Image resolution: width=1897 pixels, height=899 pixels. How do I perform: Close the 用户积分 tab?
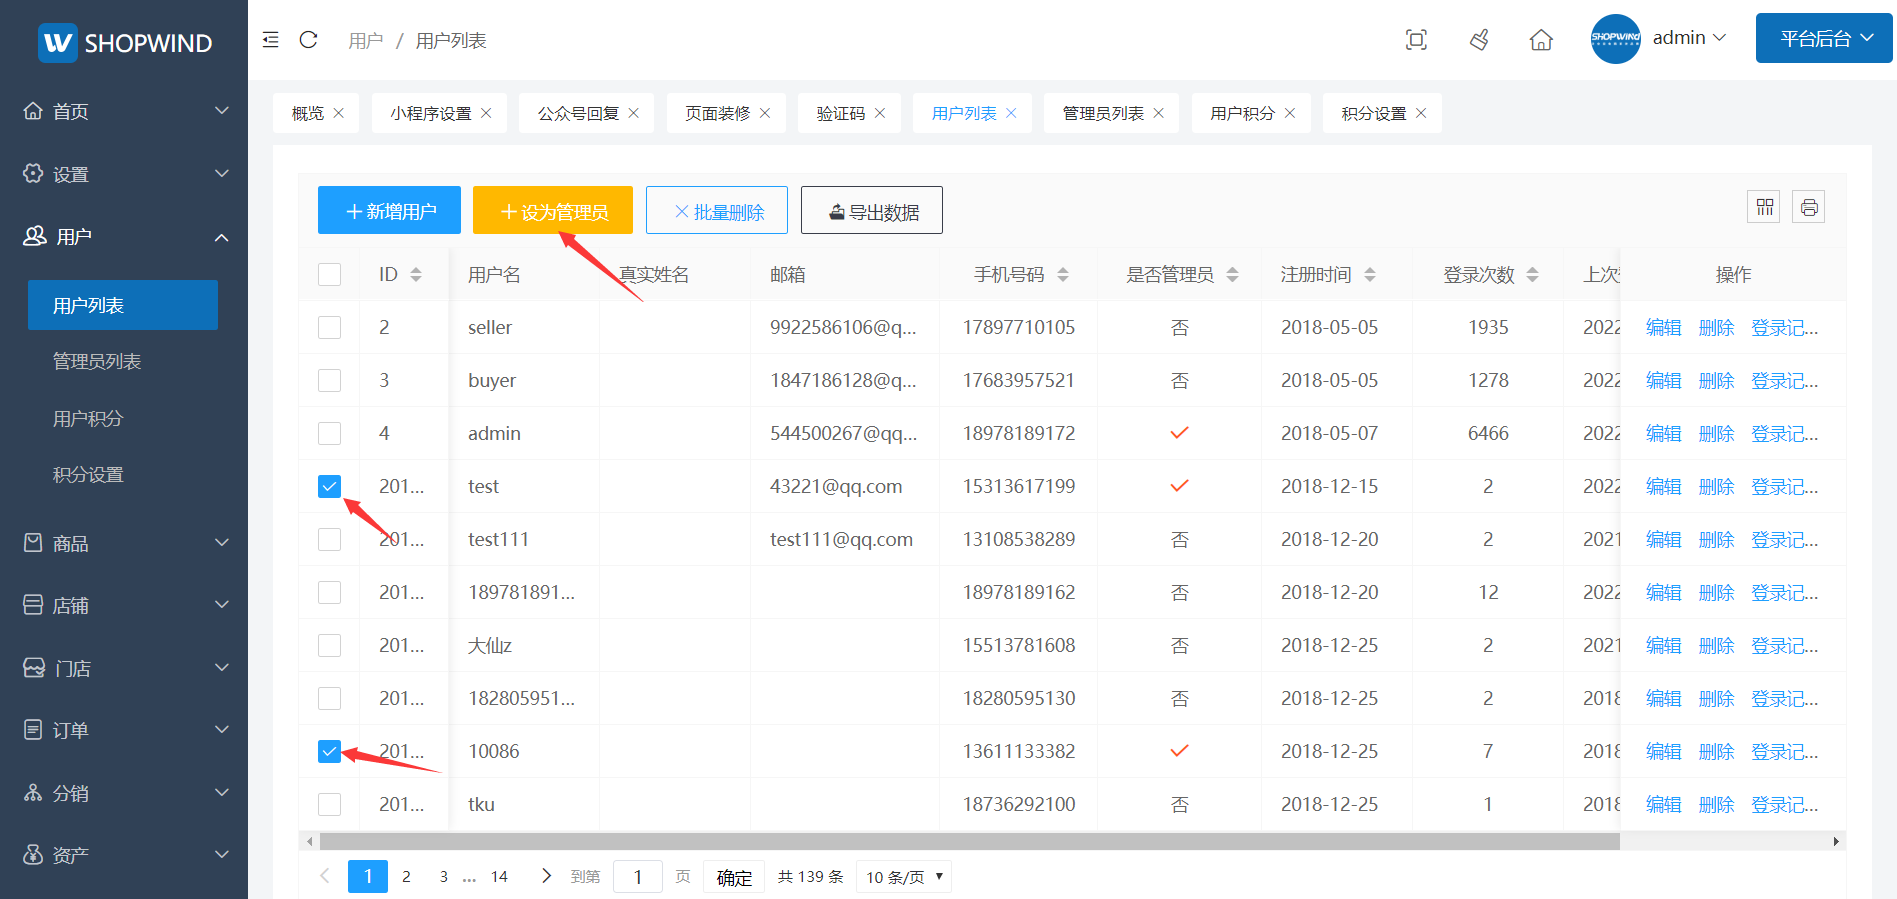pos(1290,113)
